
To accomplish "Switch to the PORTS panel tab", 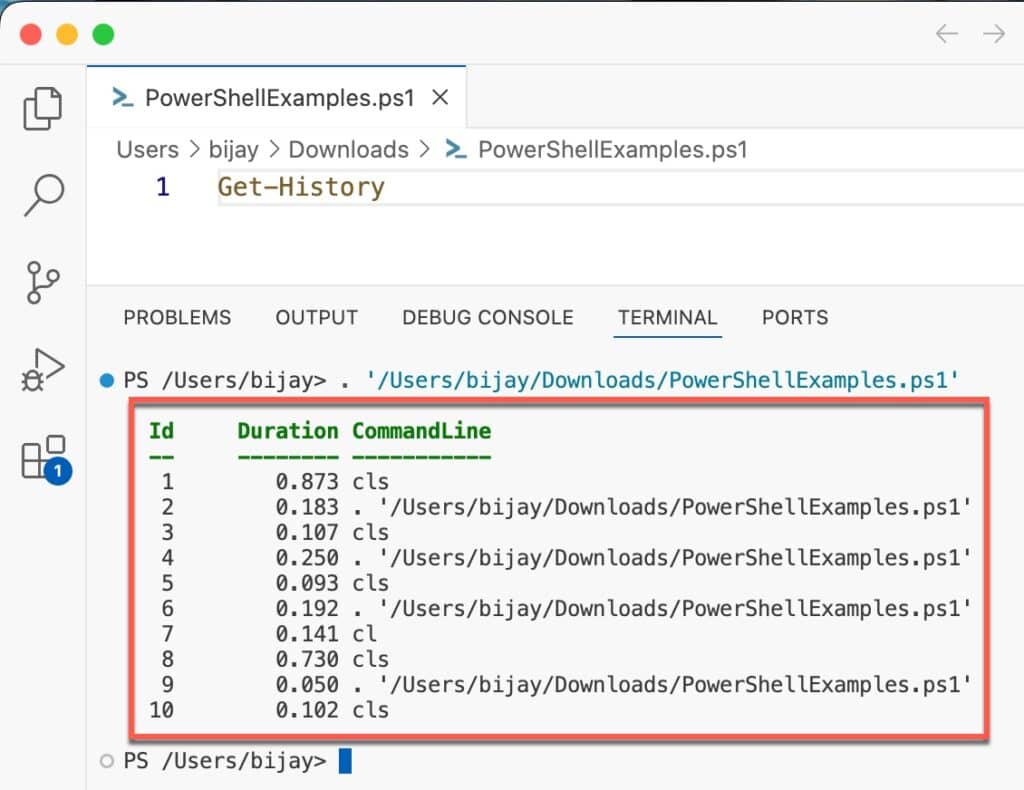I will click(794, 317).
